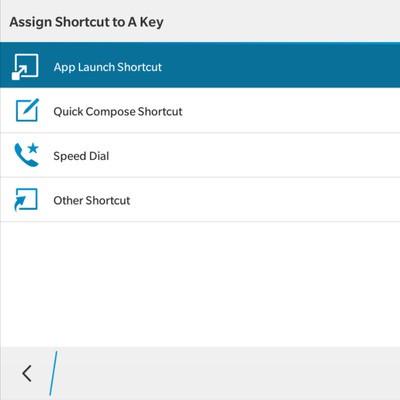Click the word Compose in the second entry
Image resolution: width=400 pixels, height=400 pixels.
(x=110, y=112)
